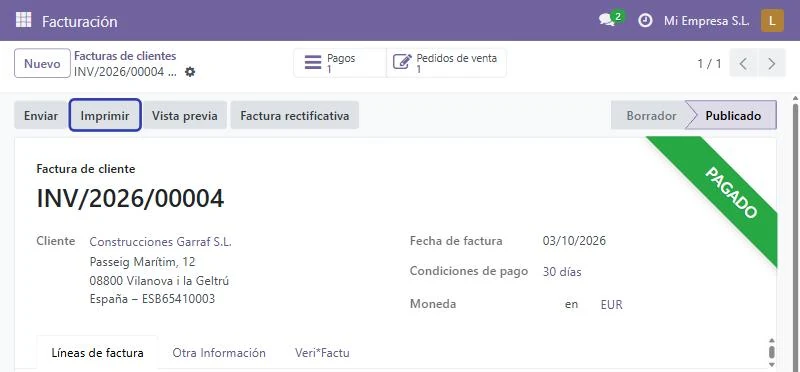
Task: Open the Facturación app title menu
Action: [80, 21]
